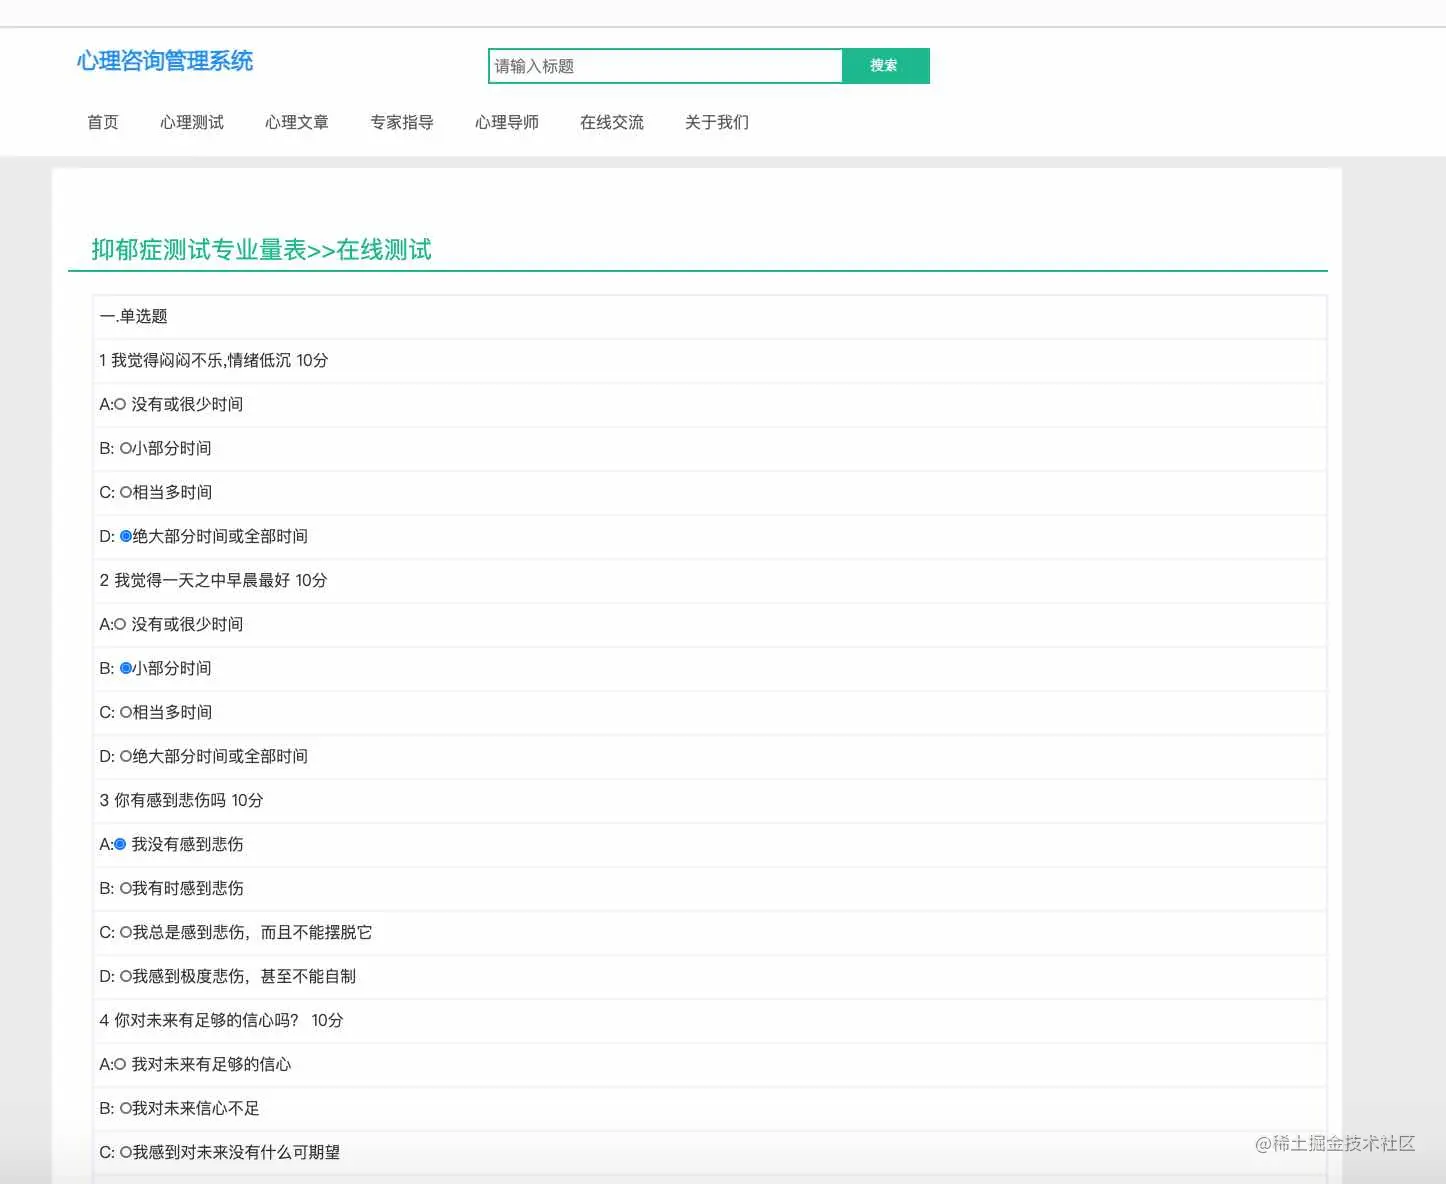Viewport: 1446px width, 1184px height.
Task: Select option D radio for question 2
Action: (126, 757)
